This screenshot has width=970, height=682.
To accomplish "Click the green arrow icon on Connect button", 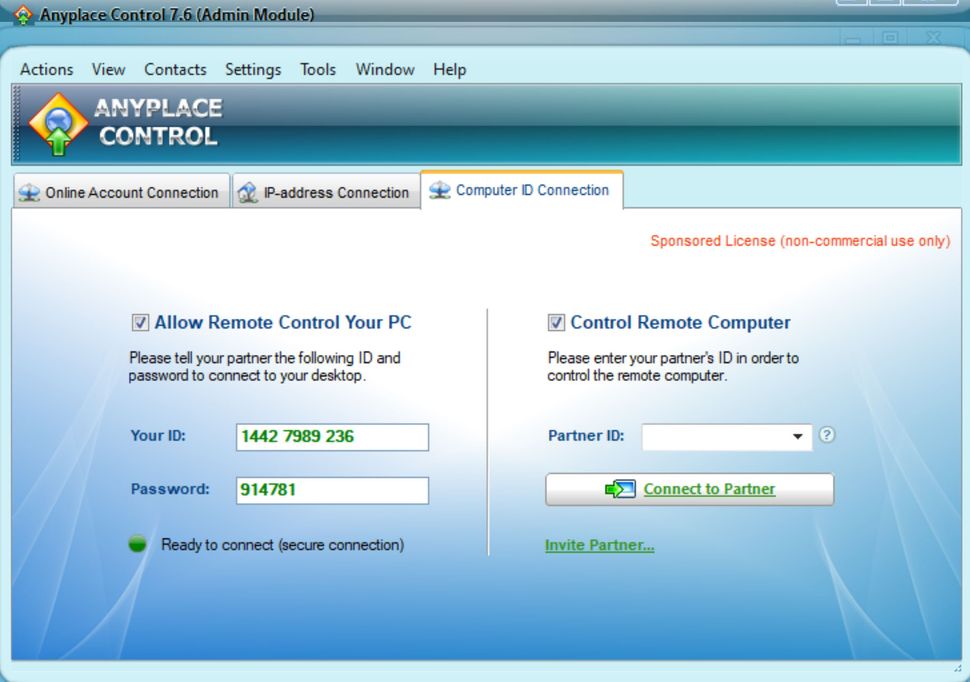I will [x=620, y=490].
